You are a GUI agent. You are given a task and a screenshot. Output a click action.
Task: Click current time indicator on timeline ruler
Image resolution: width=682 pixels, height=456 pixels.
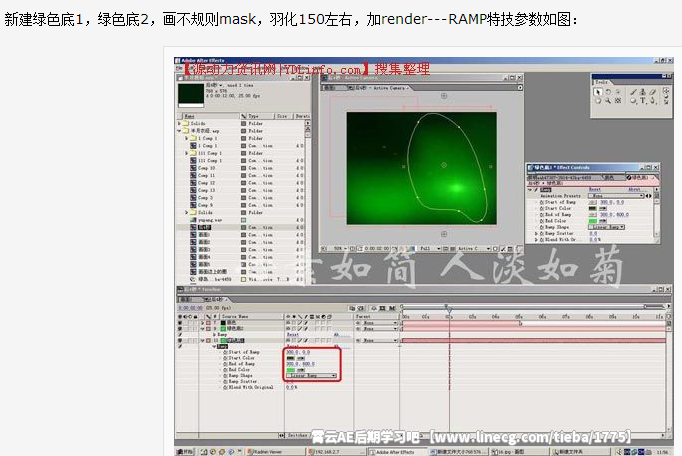[449, 309]
